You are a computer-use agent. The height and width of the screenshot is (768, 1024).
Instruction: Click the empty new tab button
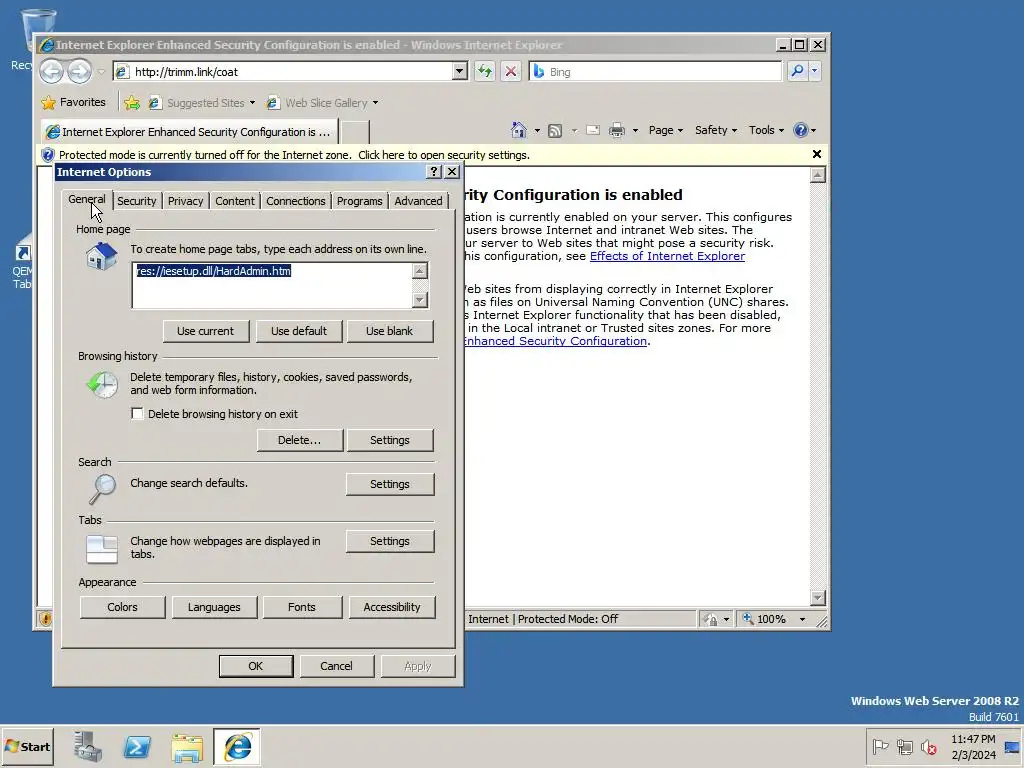pos(355,131)
